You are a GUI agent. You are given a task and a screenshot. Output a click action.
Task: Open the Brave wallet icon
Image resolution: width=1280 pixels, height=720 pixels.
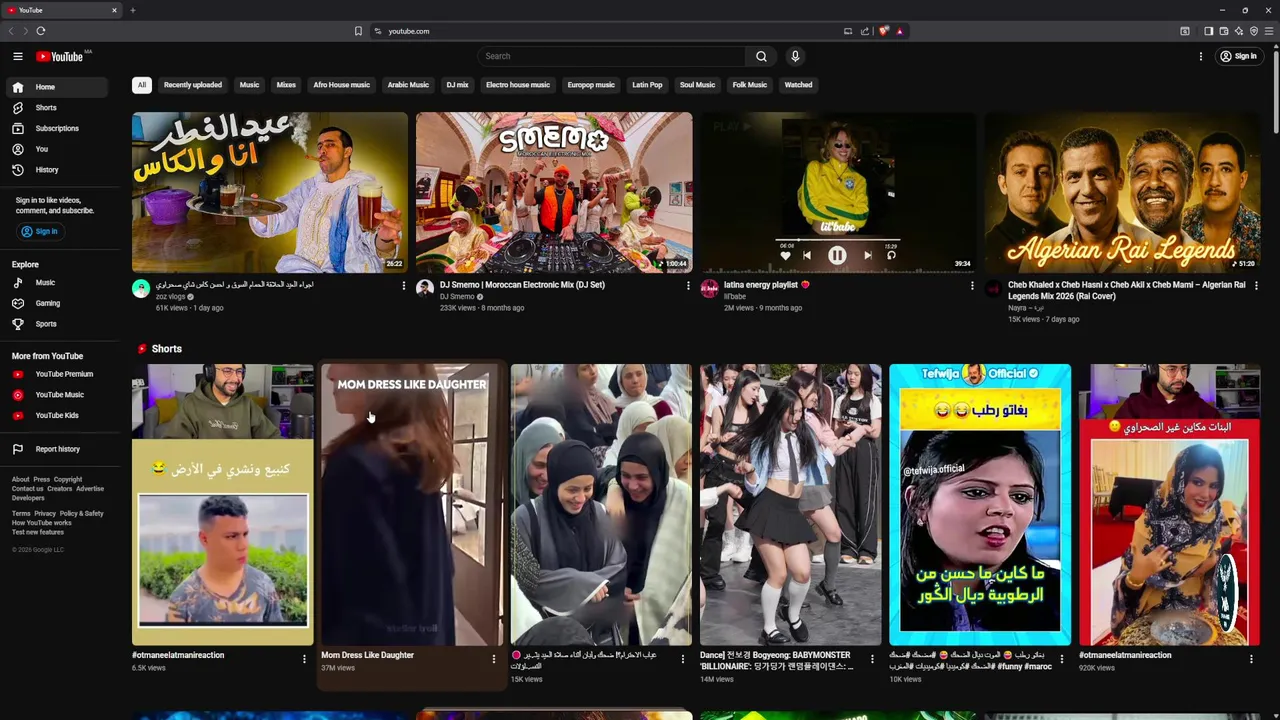tap(1223, 31)
